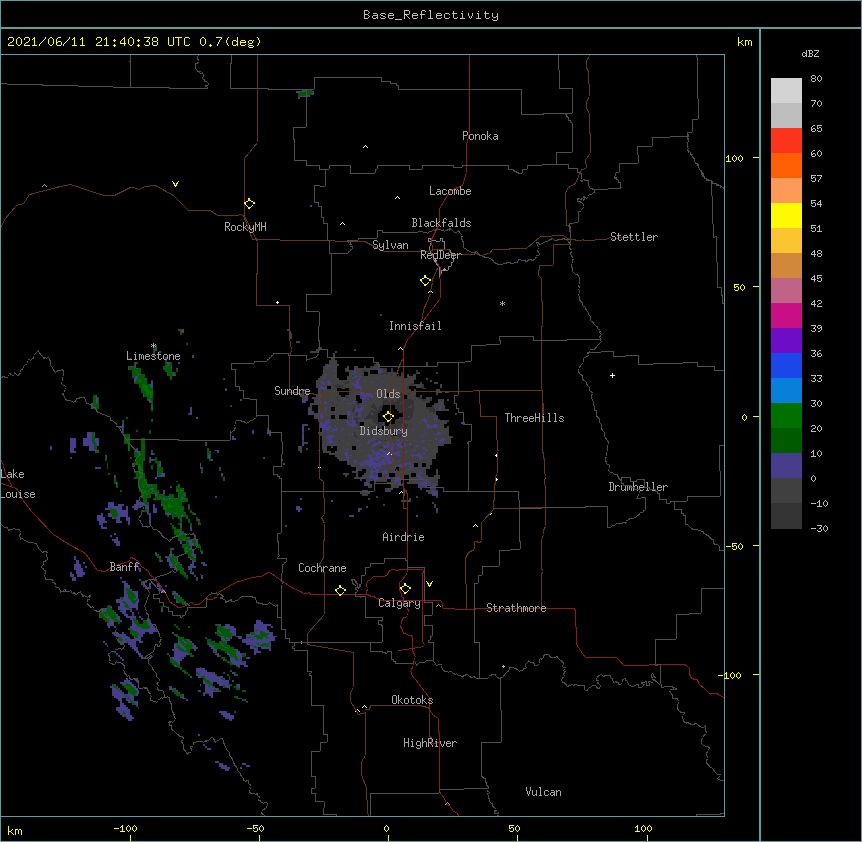Click the Didsbury label
Image resolution: width=862 pixels, height=842 pixels.
tap(384, 431)
